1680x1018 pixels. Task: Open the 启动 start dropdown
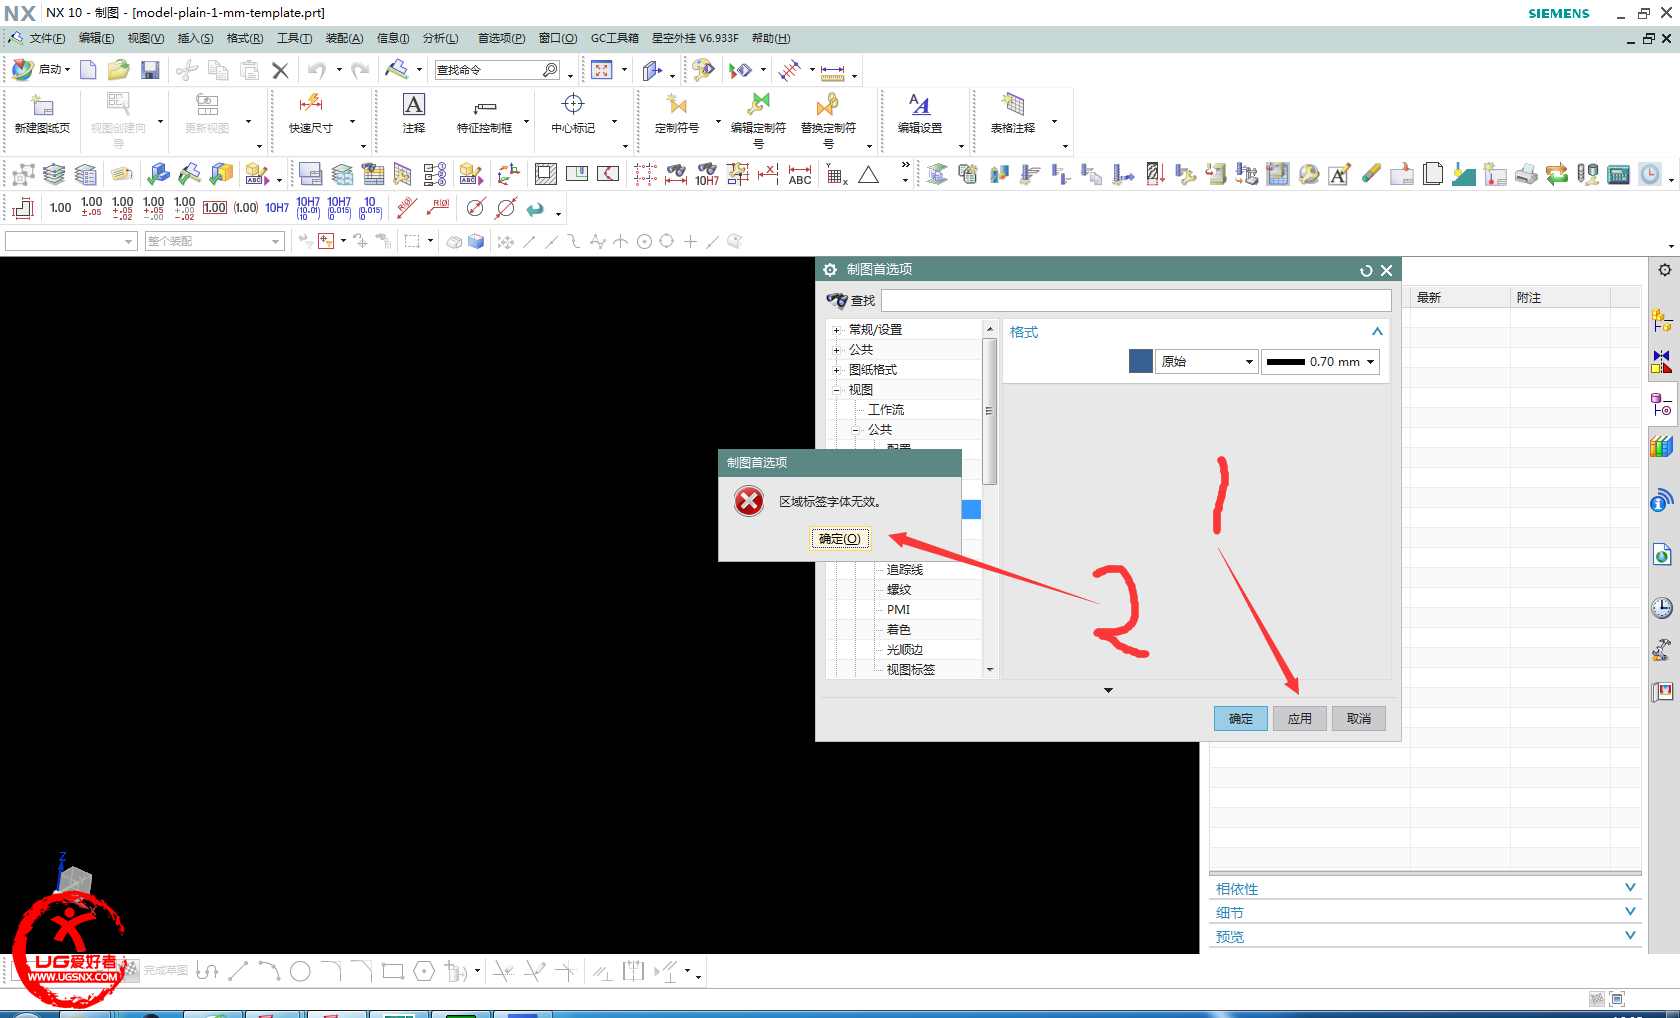(x=42, y=70)
